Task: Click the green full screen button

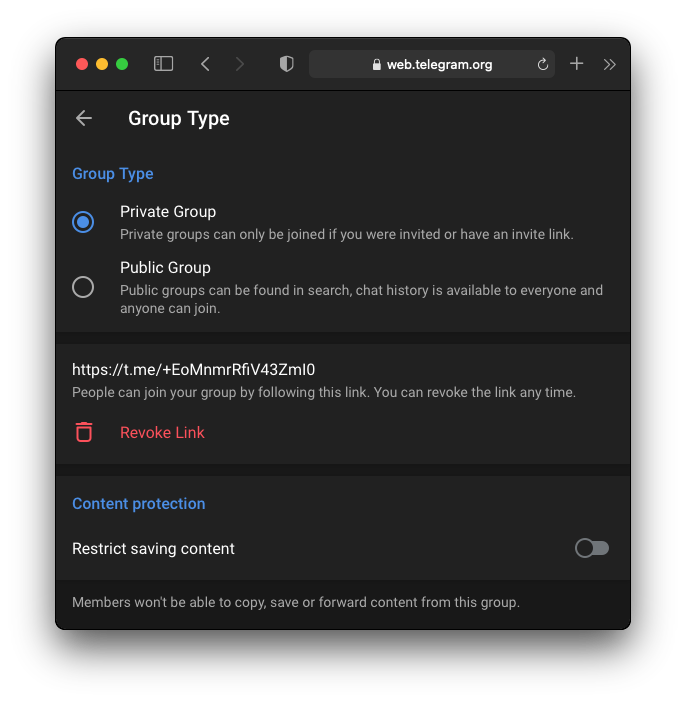Action: (122, 64)
